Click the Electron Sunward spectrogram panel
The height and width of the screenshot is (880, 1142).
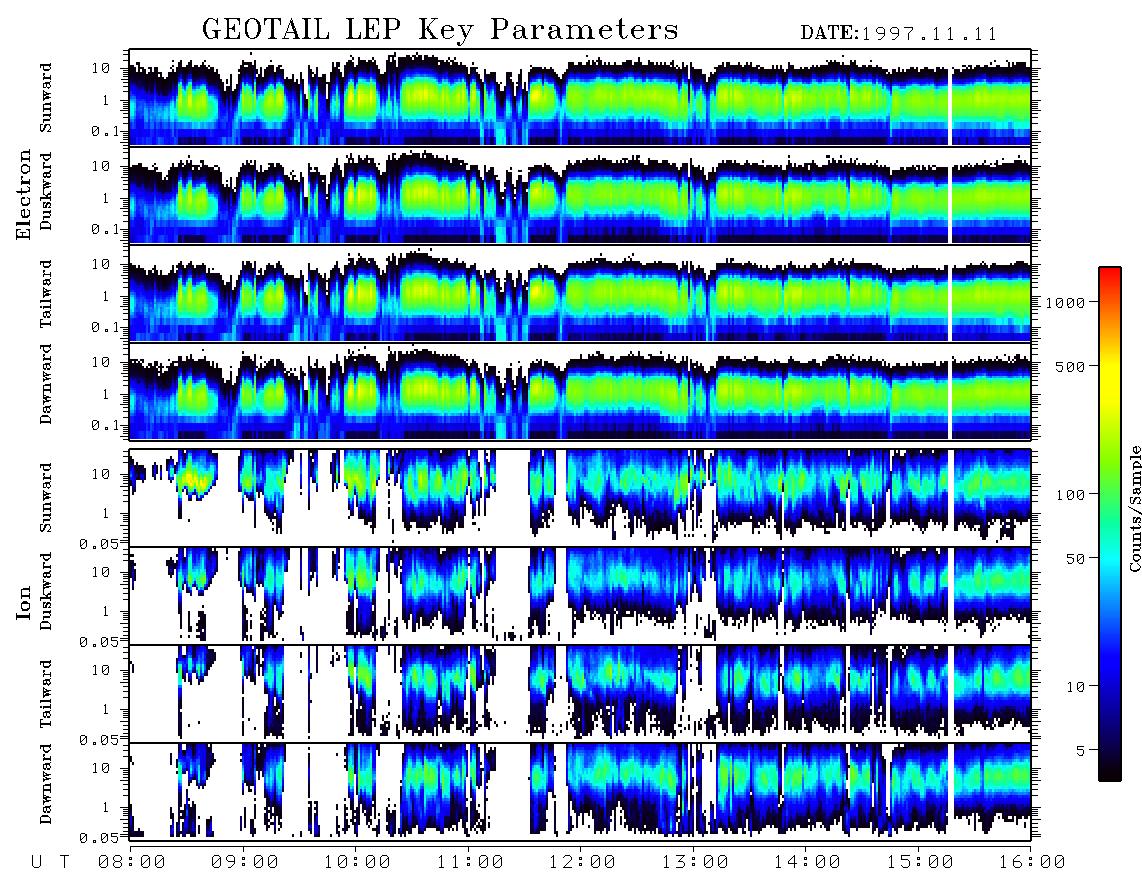point(580,98)
